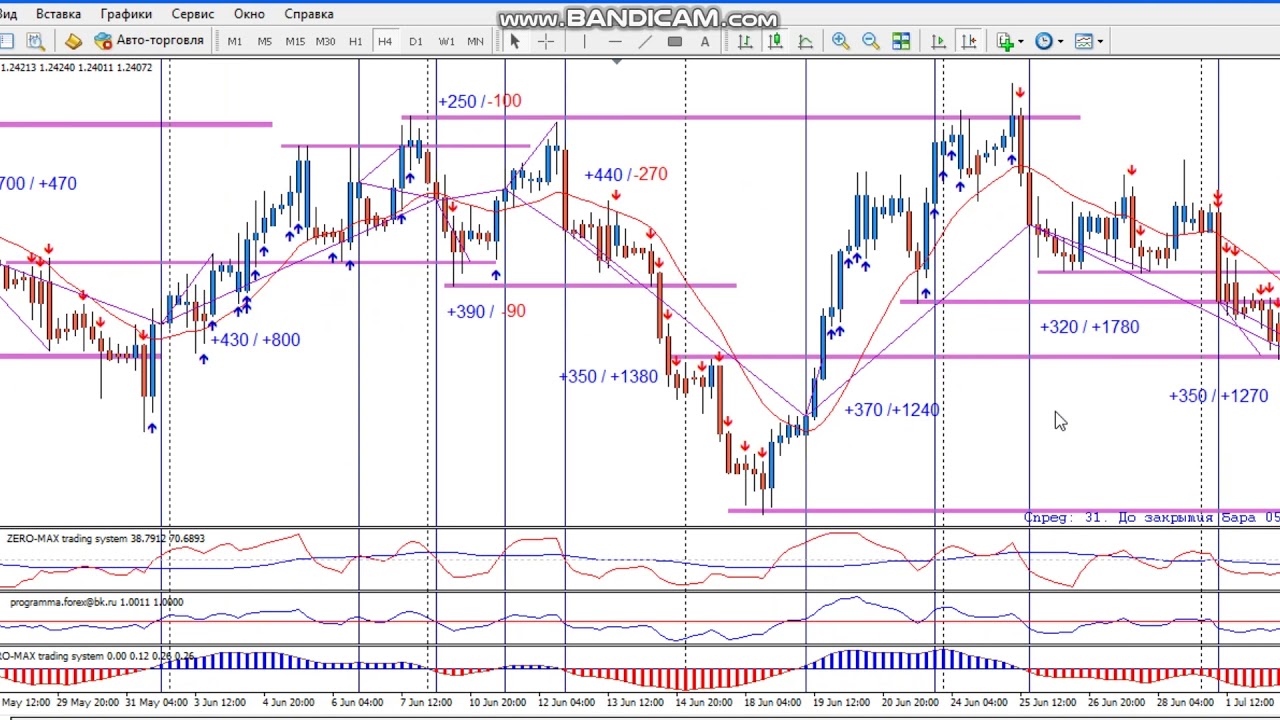Switch timeframe to D1
Viewport: 1280px width, 720px height.
(415, 41)
